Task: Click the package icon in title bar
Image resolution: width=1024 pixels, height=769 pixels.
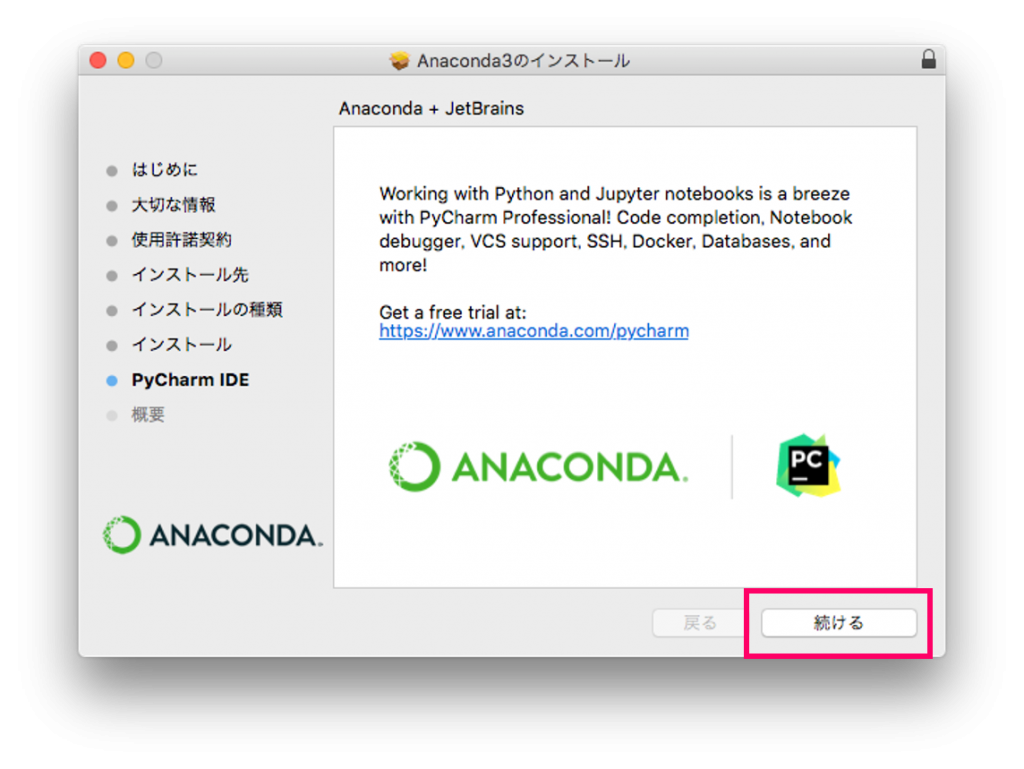Action: (x=400, y=61)
